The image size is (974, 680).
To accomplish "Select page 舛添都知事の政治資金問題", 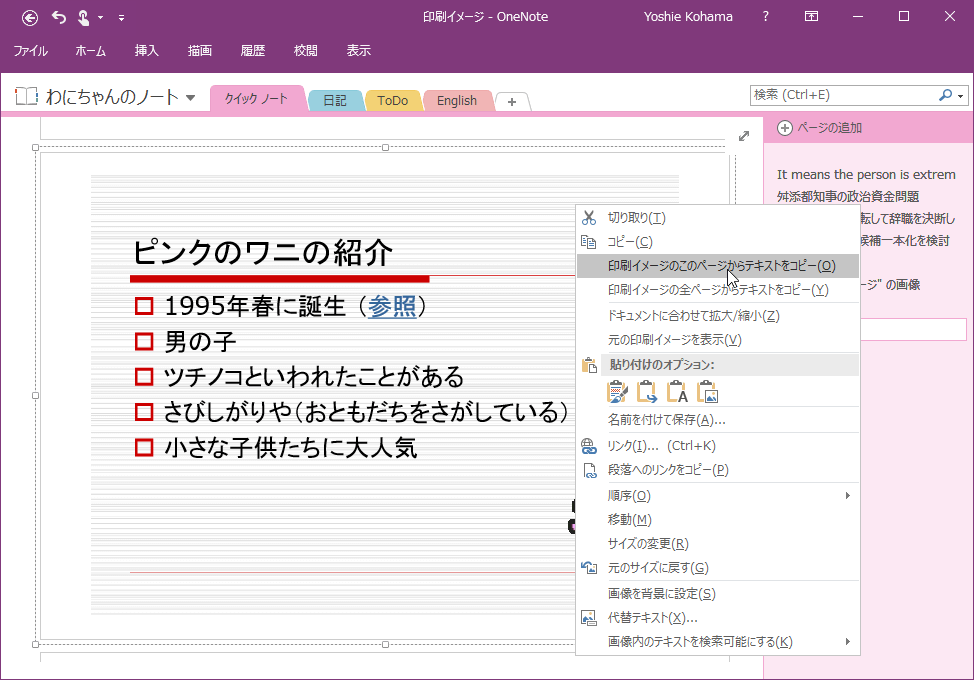I will pos(848,196).
